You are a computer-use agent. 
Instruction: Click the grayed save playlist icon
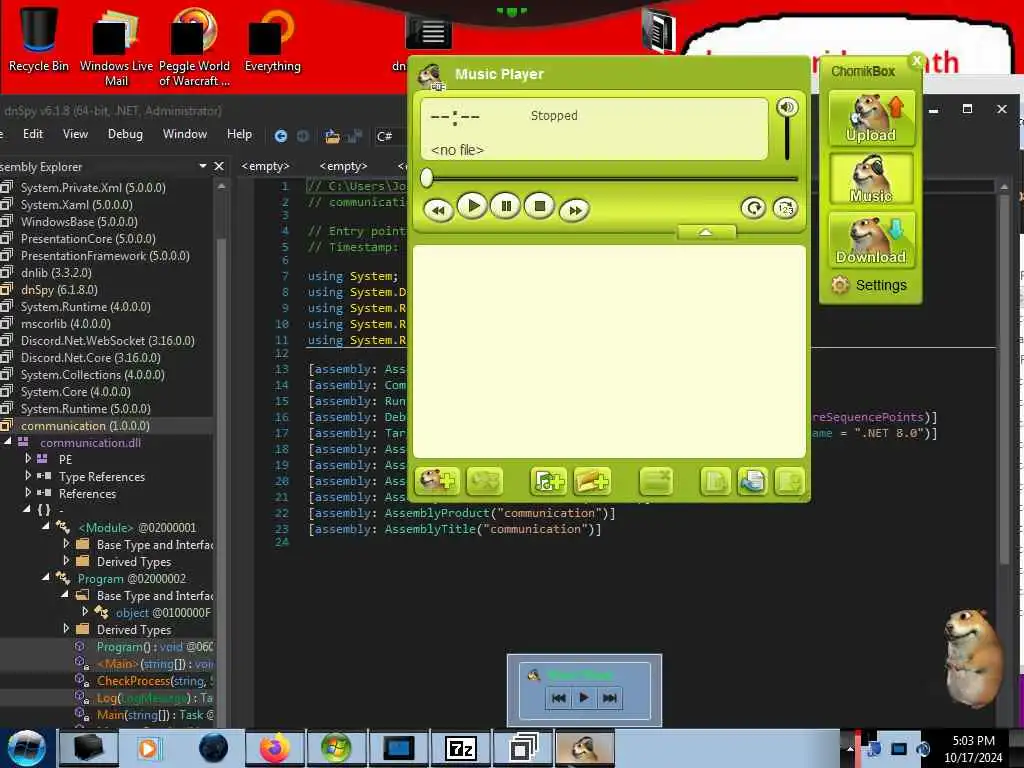789,482
